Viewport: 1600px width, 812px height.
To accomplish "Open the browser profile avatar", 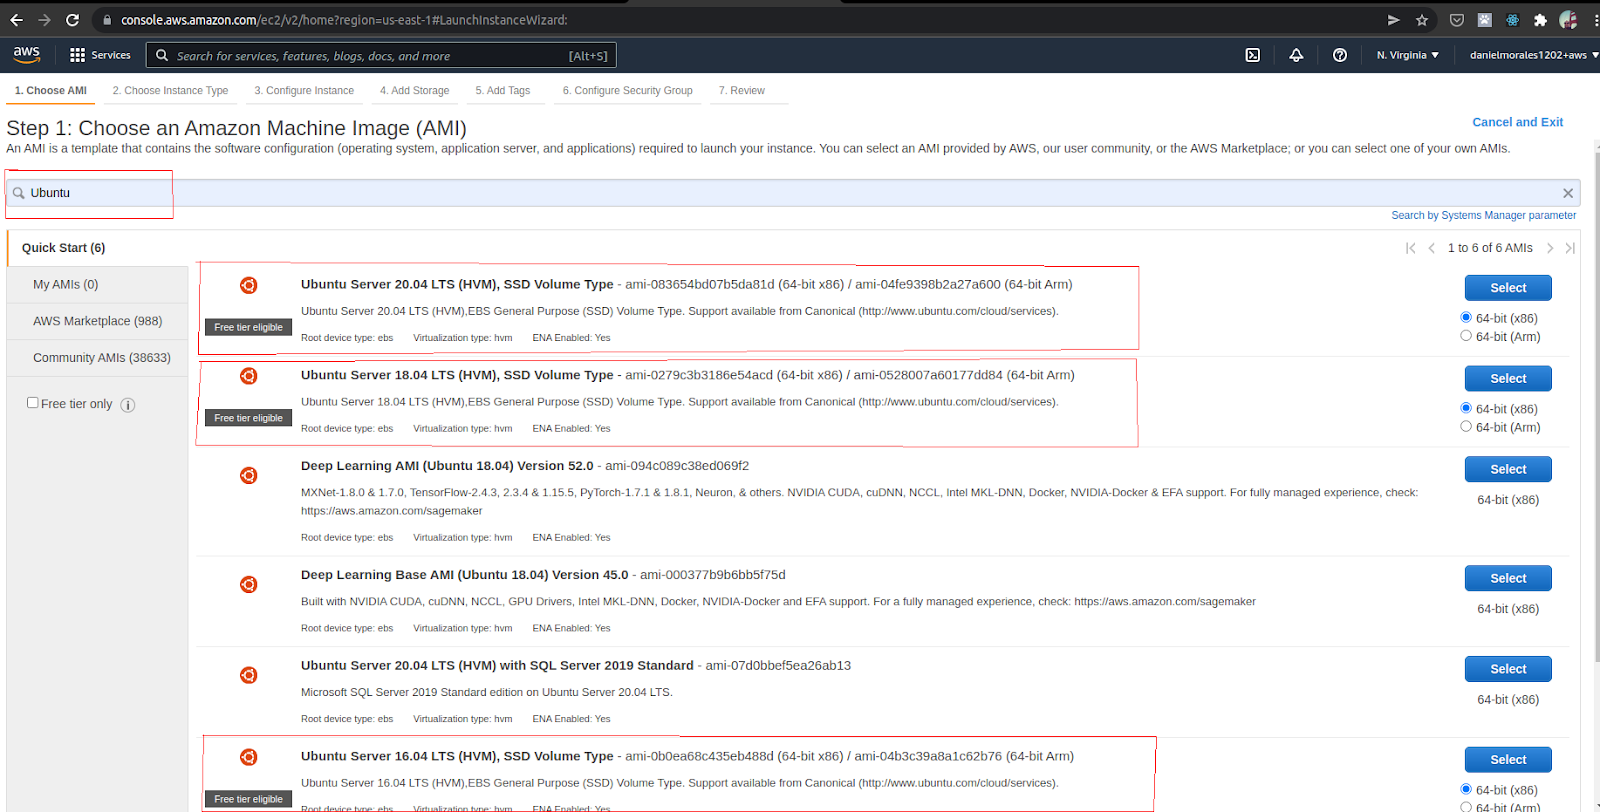I will [1568, 20].
